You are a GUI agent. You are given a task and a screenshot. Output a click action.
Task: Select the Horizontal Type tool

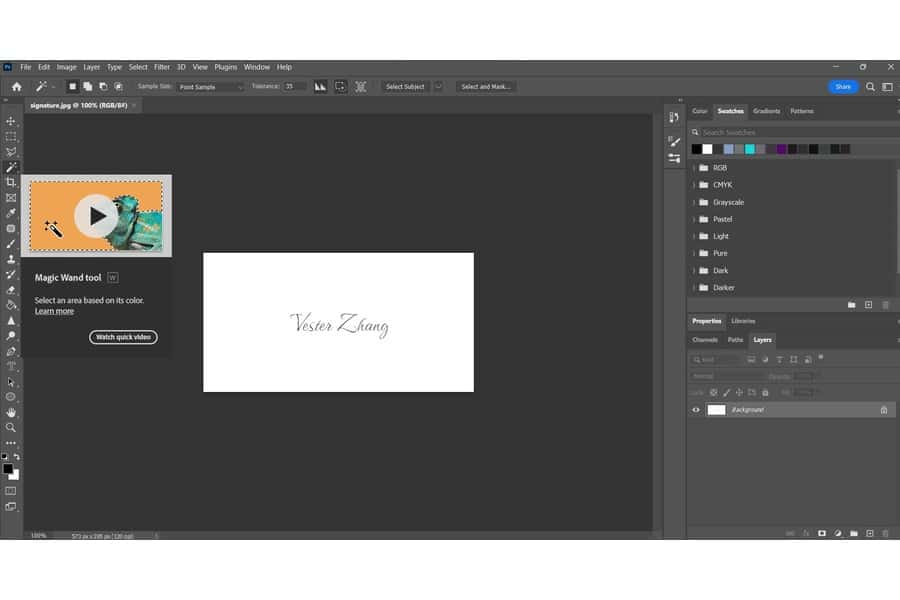(11, 366)
